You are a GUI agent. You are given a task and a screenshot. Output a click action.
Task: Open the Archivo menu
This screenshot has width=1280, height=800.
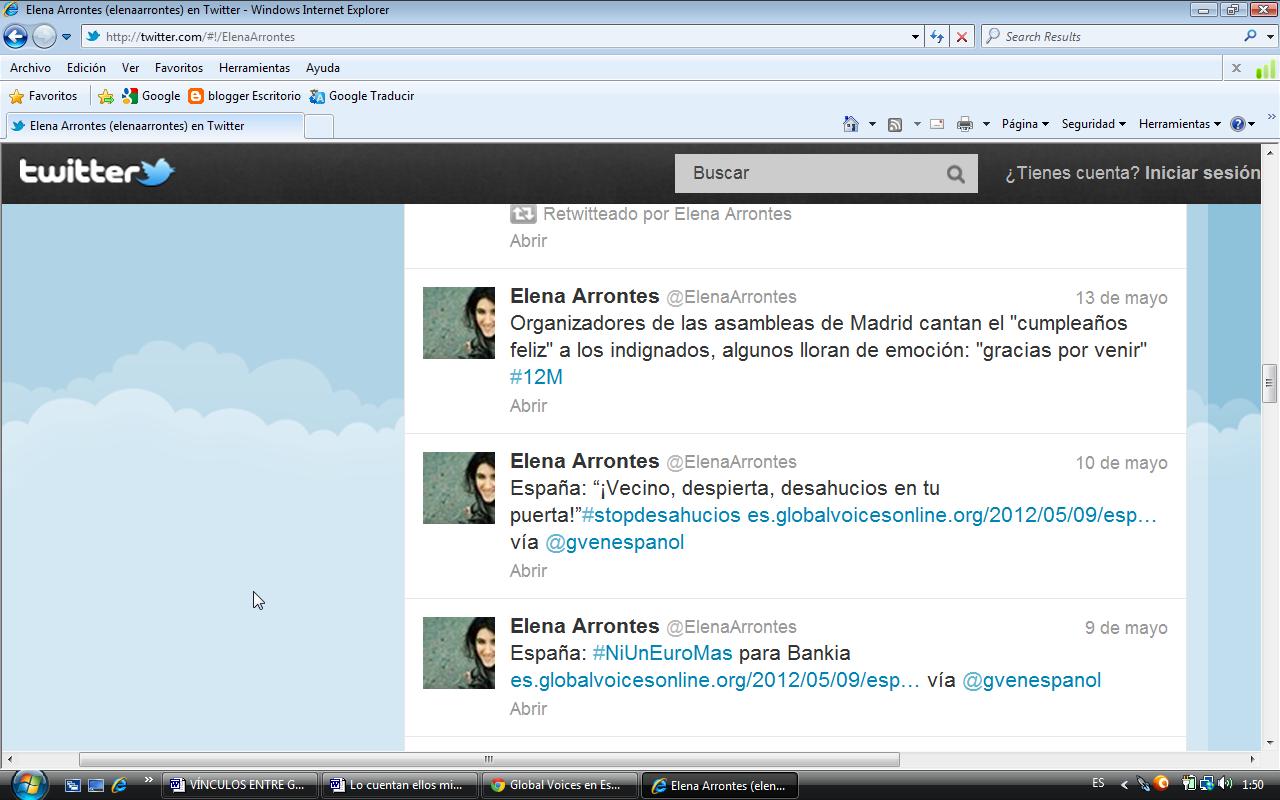[30, 68]
